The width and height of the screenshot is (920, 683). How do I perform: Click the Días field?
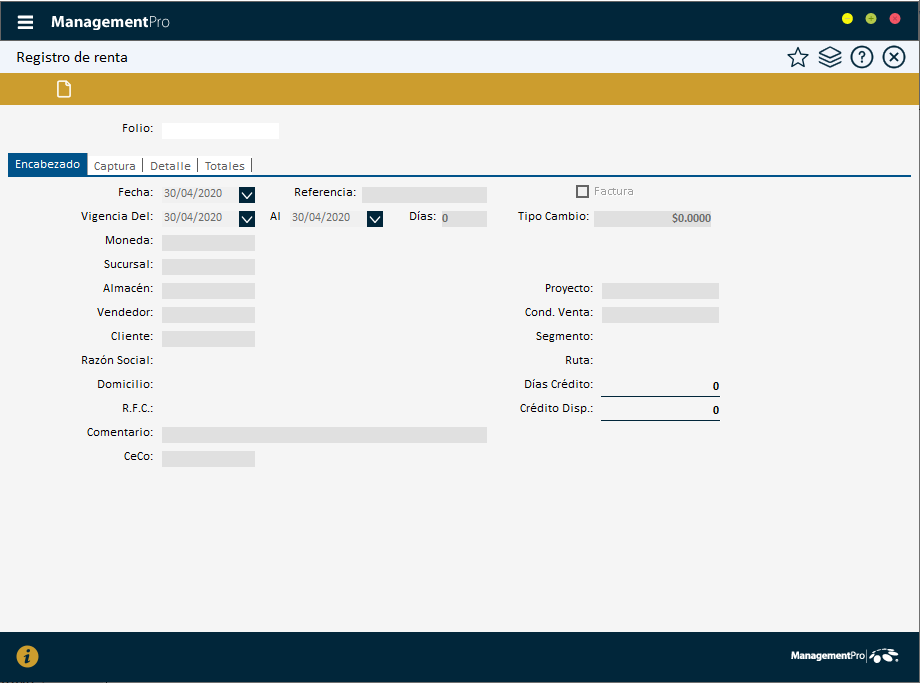pos(464,219)
